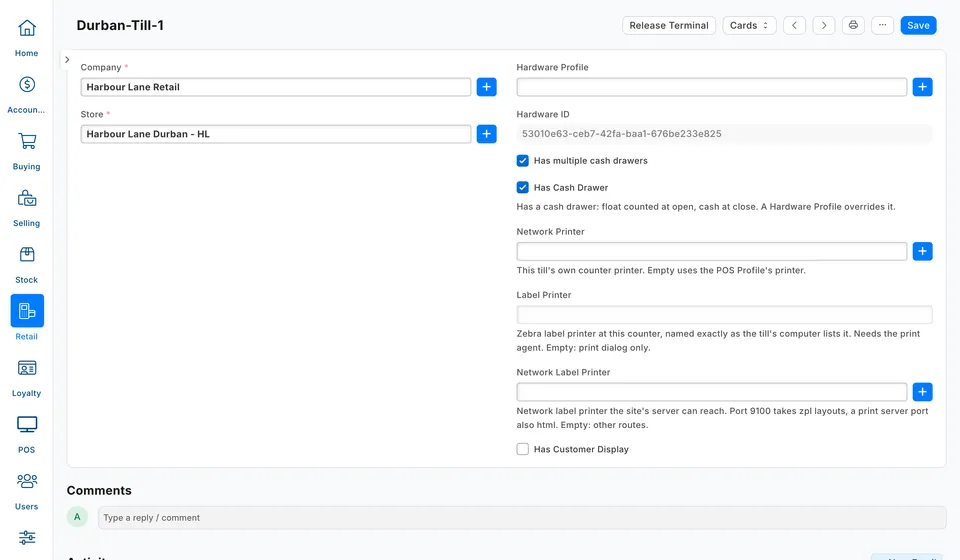Click the 'Label Printer' field label
960x560 pixels.
(544, 295)
